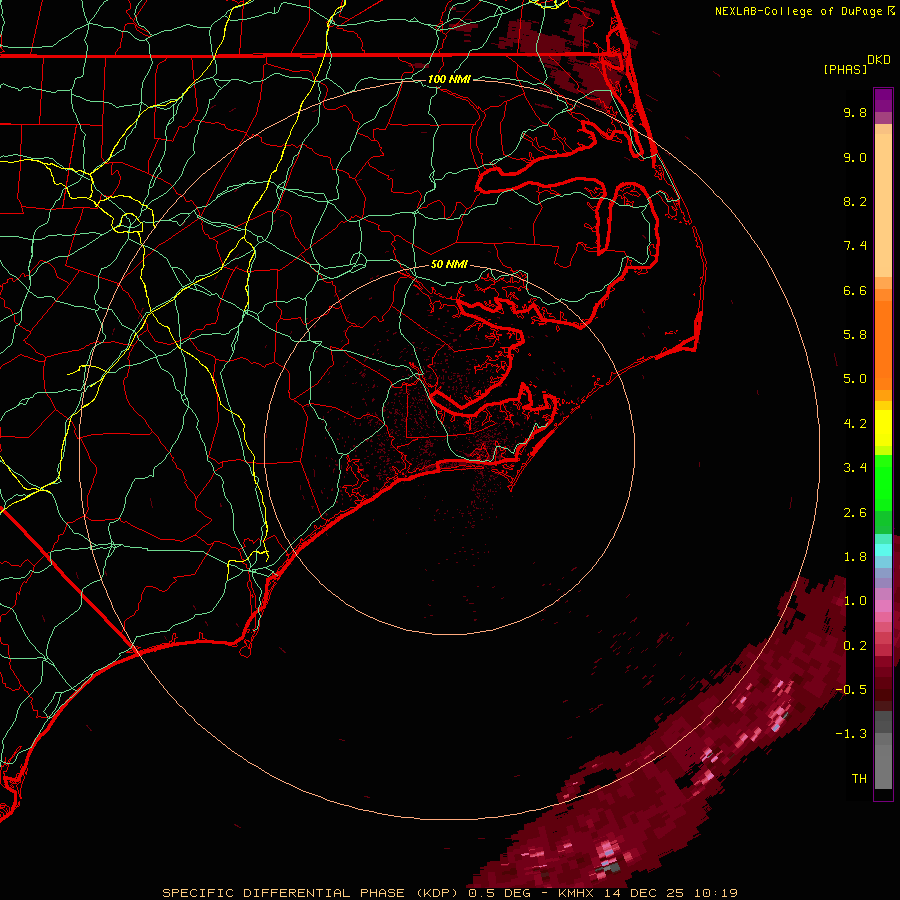Screen dimensions: 900x900
Task: Click the 1.0 scale value
Action: [855, 601]
